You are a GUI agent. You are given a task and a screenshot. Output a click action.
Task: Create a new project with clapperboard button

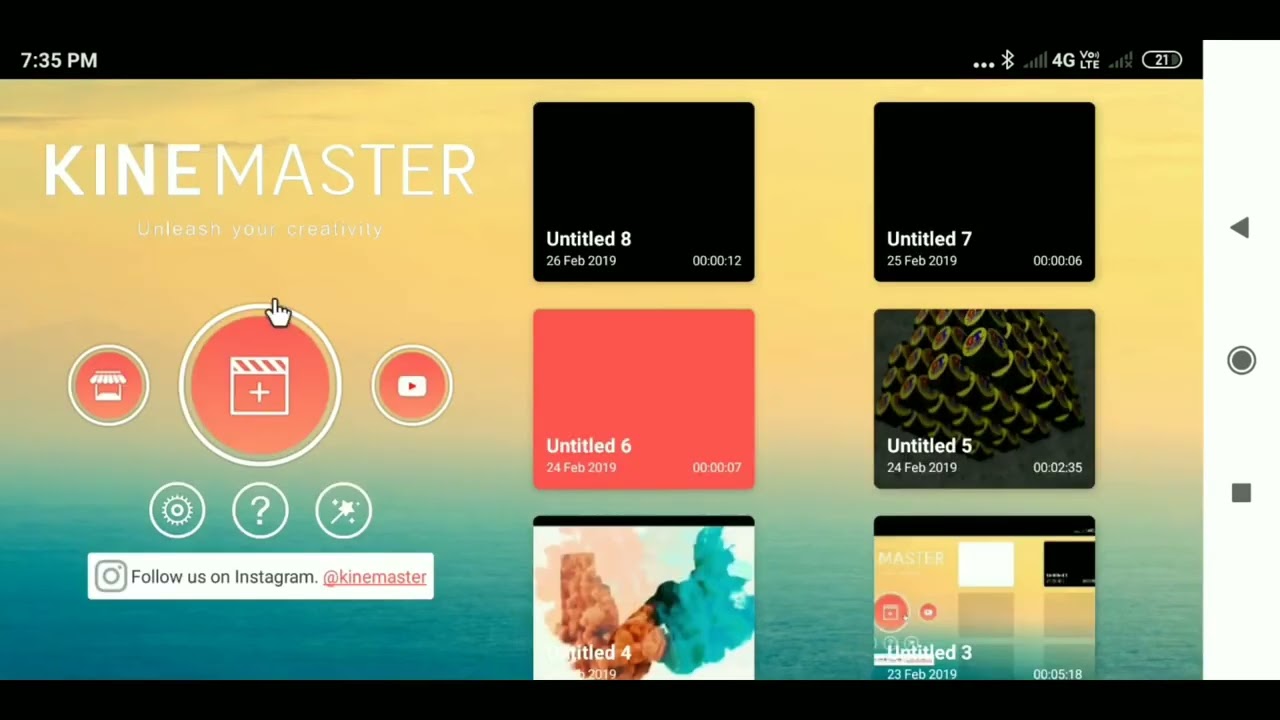(x=260, y=386)
